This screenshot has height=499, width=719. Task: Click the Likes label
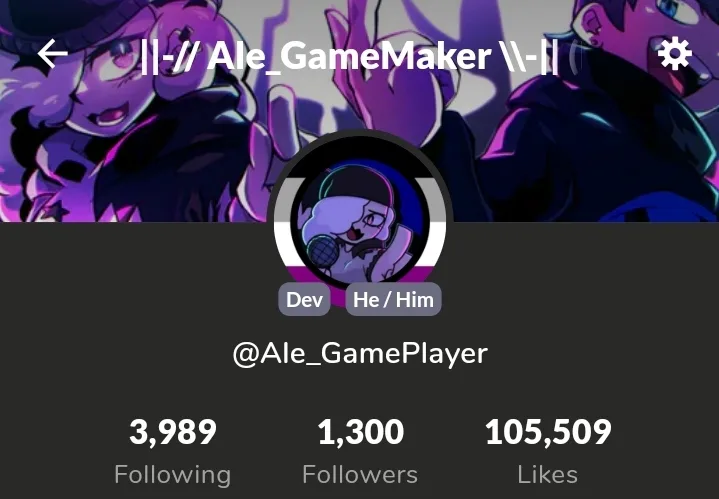tap(548, 475)
